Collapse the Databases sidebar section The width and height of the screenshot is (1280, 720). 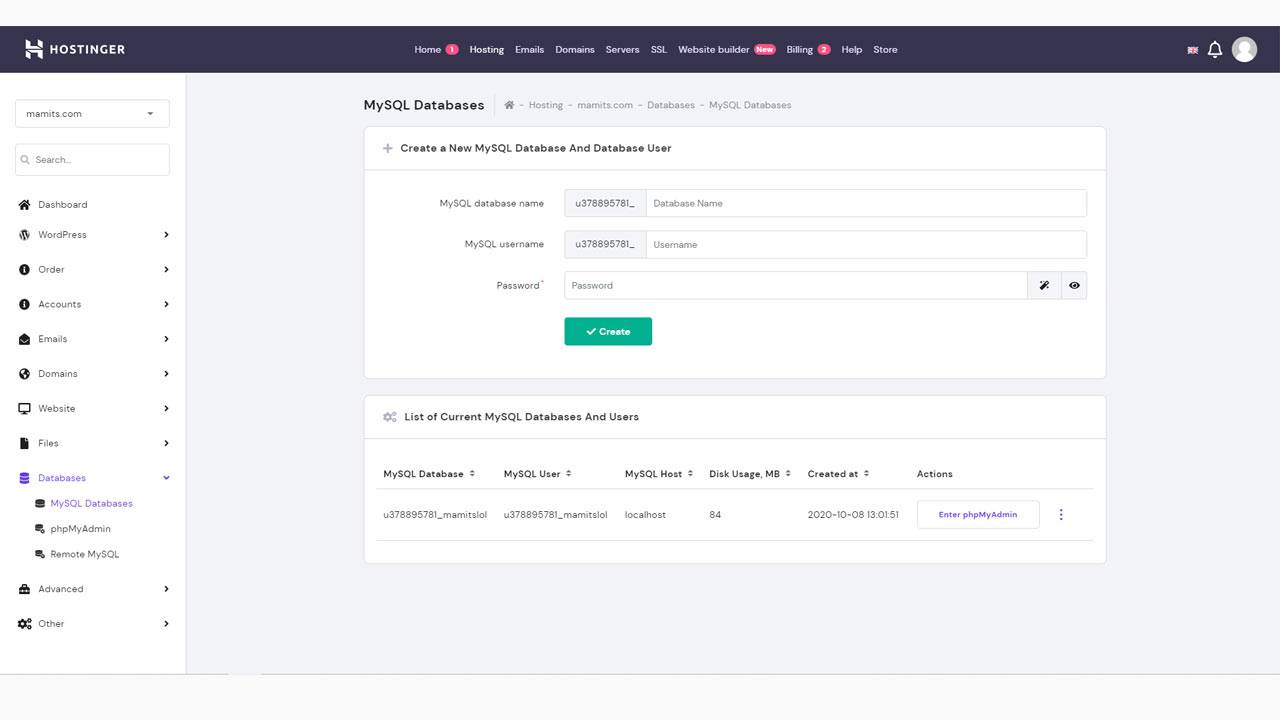pos(166,478)
